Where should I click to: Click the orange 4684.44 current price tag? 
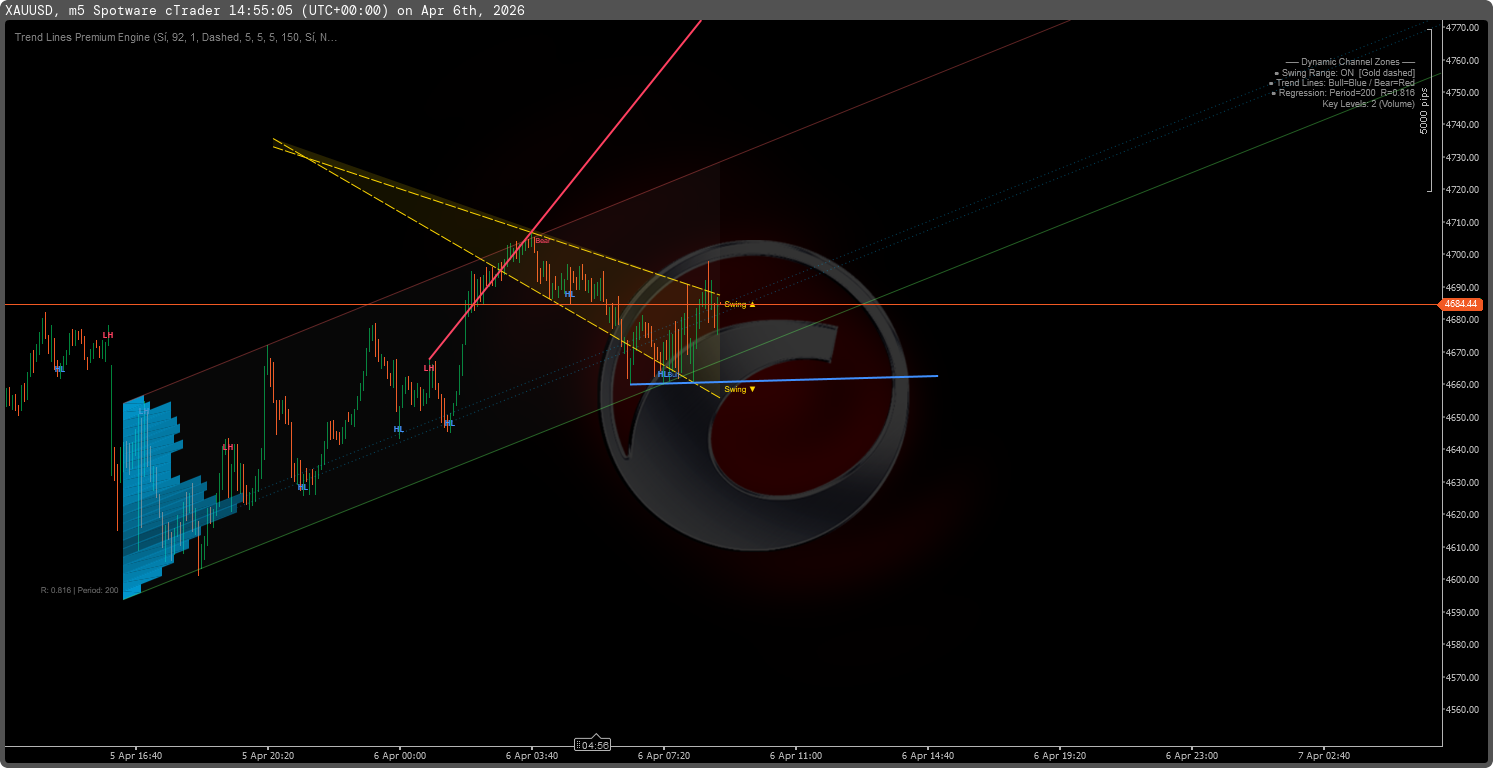[x=1461, y=304]
